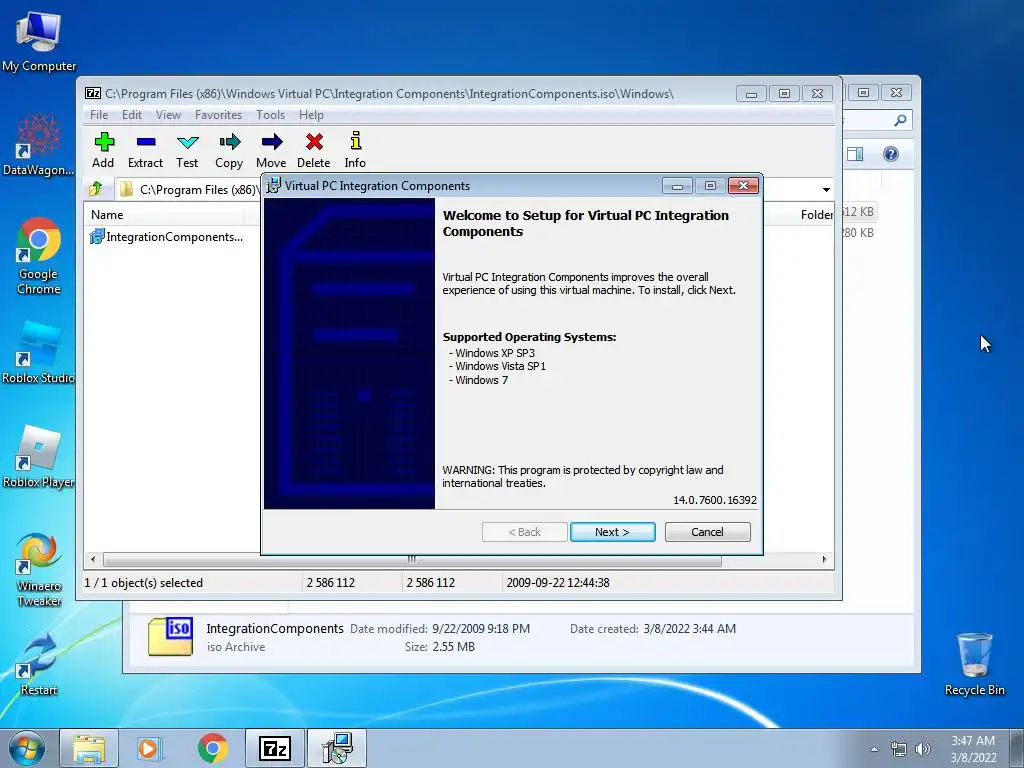The height and width of the screenshot is (768, 1024).
Task: Open My Computer desktop icon
Action: point(39,41)
